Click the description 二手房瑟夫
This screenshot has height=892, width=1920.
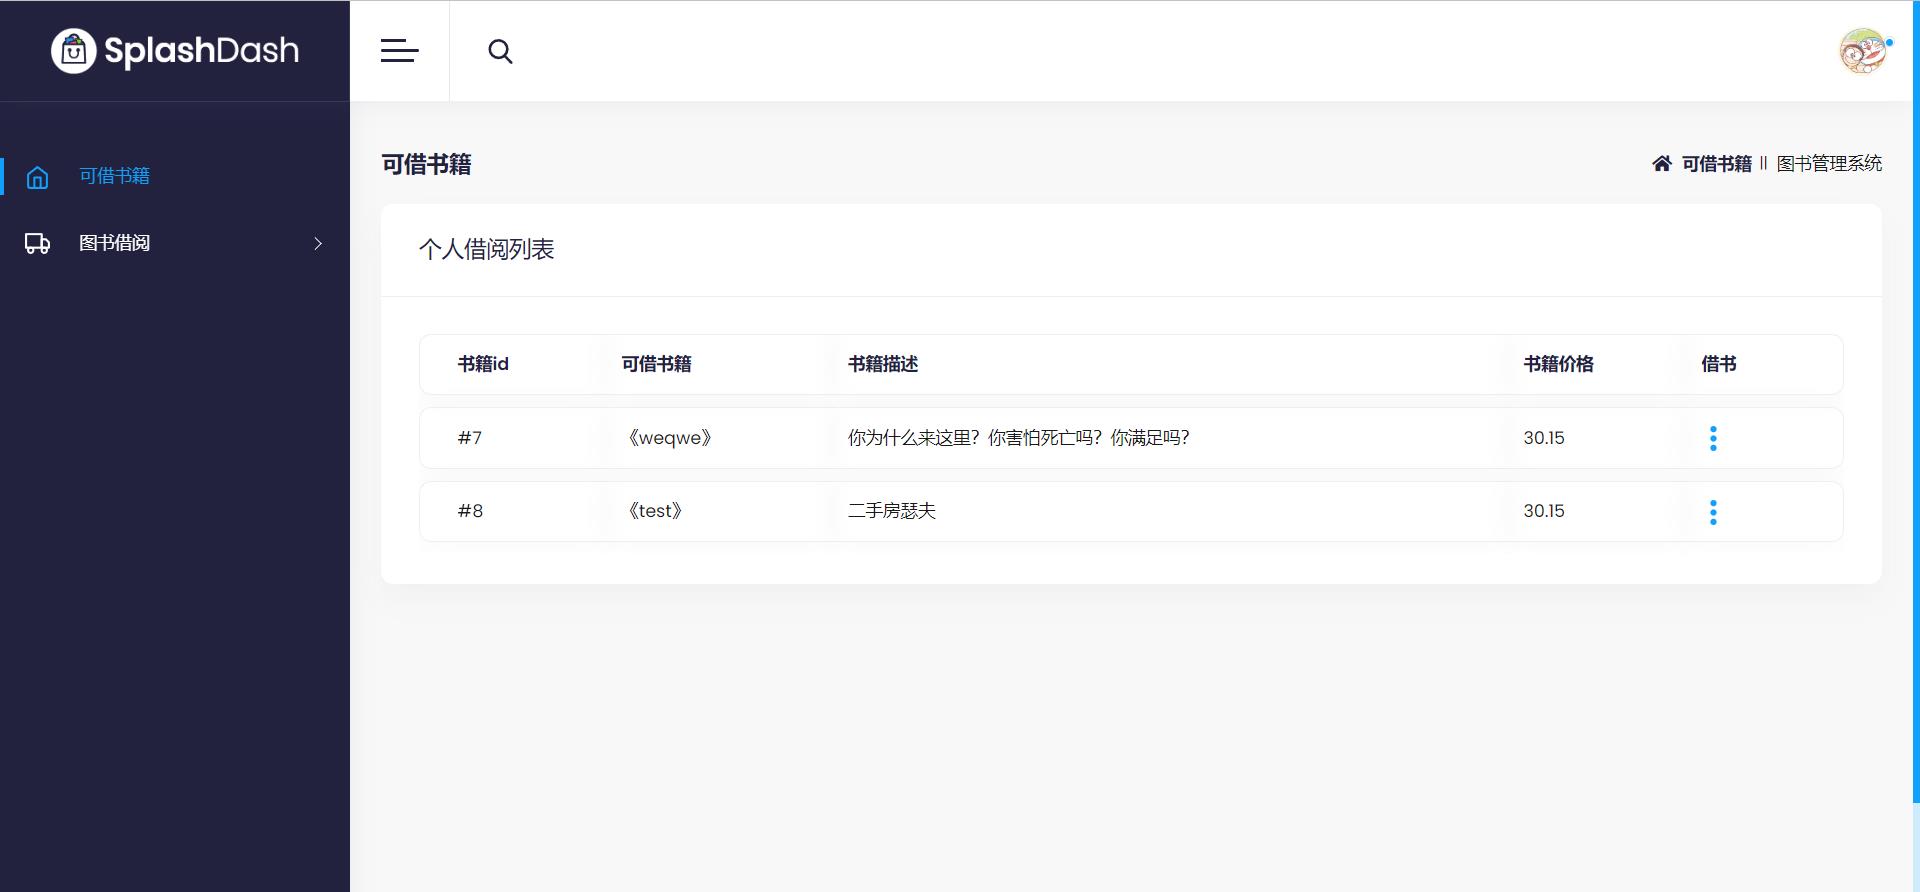892,511
